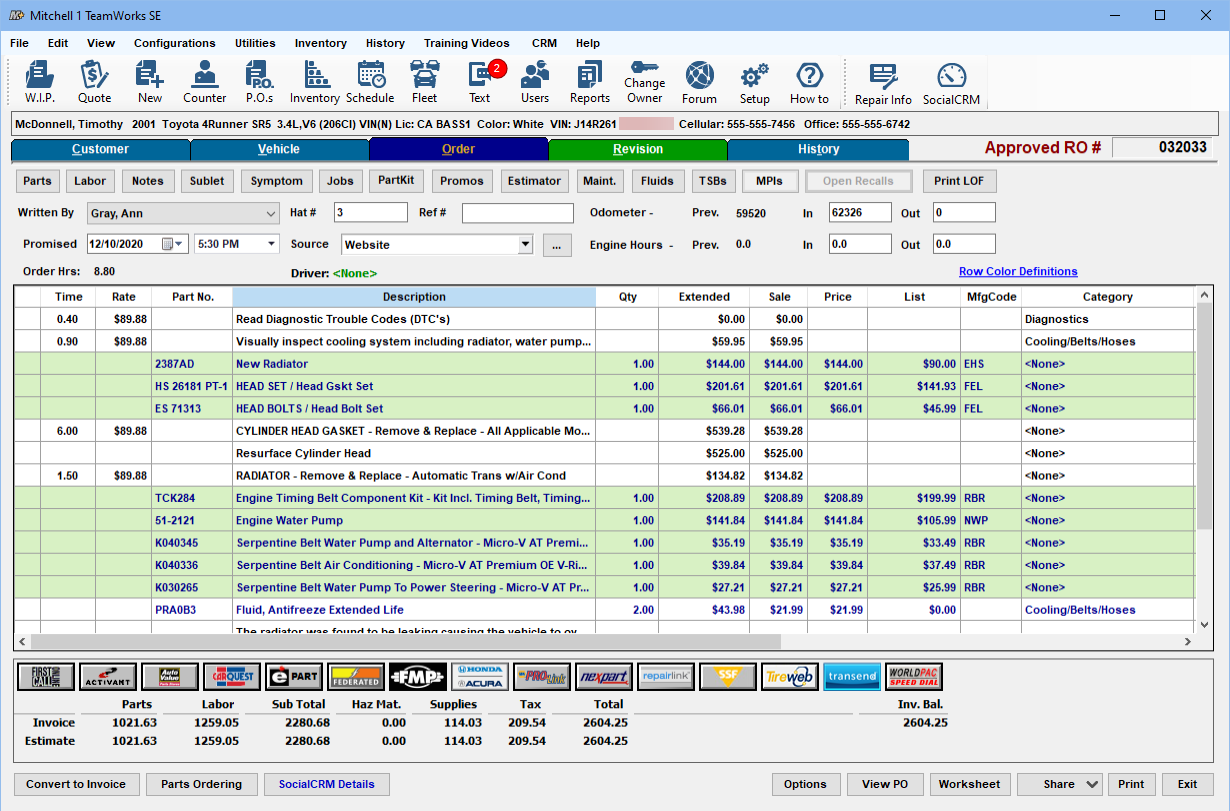Open the Reports icon
The height and width of the screenshot is (811, 1230).
pos(589,82)
